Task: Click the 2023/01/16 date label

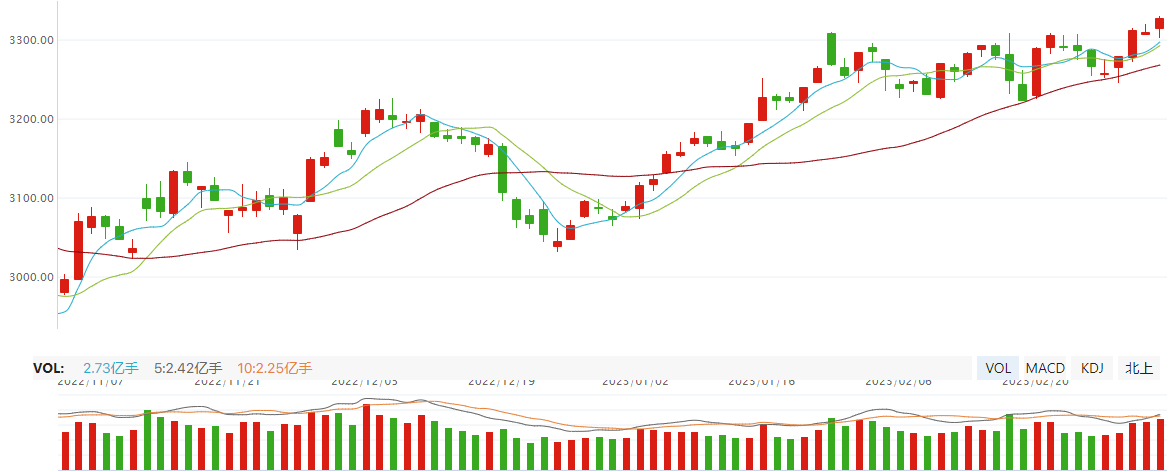Action: (761, 381)
